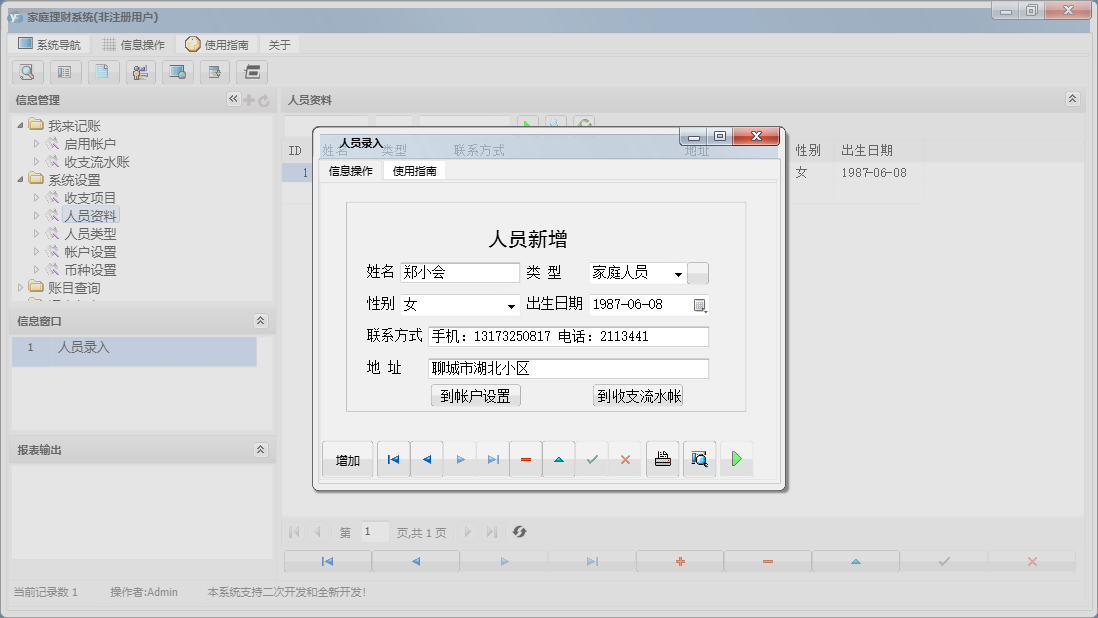
Task: Click the page number input field at bottom
Action: tap(375, 531)
